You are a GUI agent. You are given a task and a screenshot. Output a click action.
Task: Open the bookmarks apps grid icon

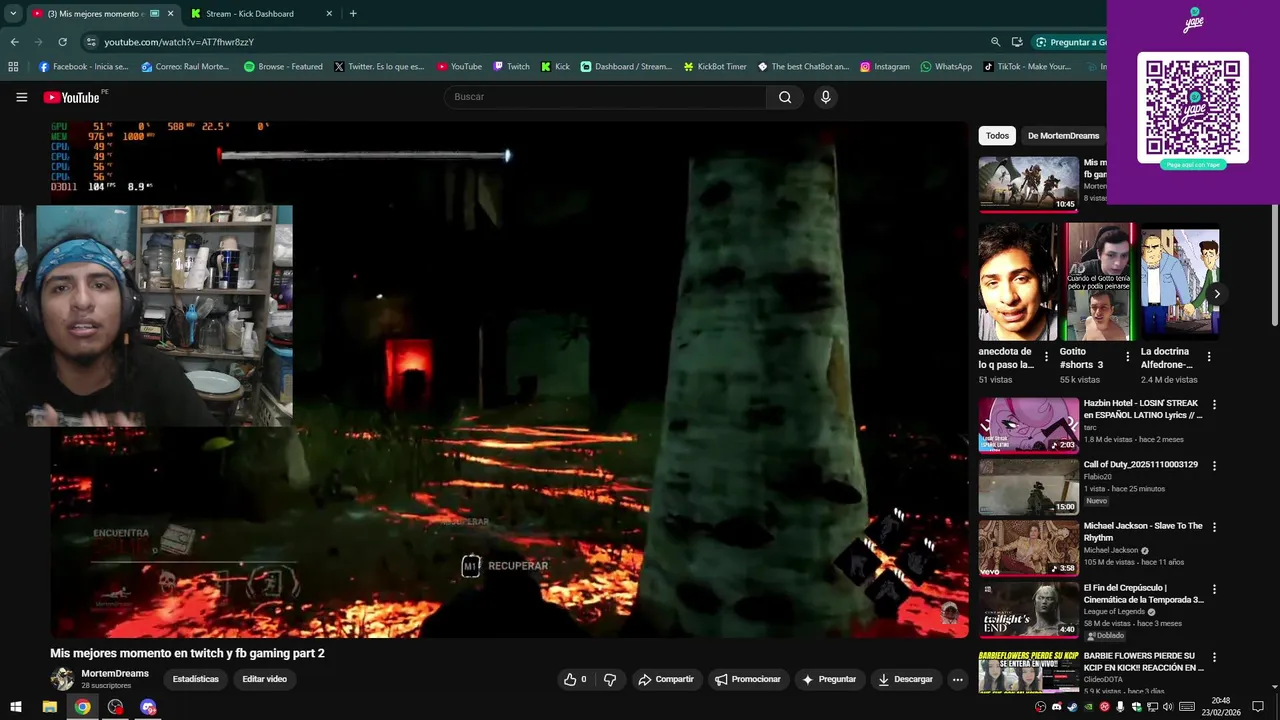(x=13, y=67)
